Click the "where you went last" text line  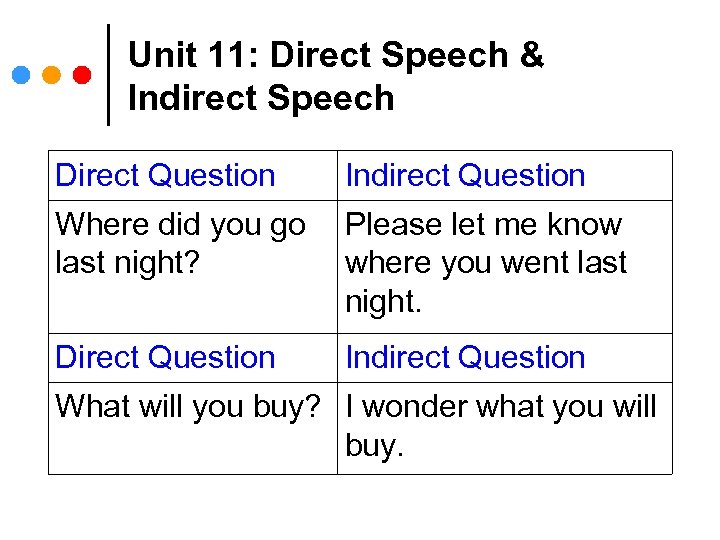(486, 263)
